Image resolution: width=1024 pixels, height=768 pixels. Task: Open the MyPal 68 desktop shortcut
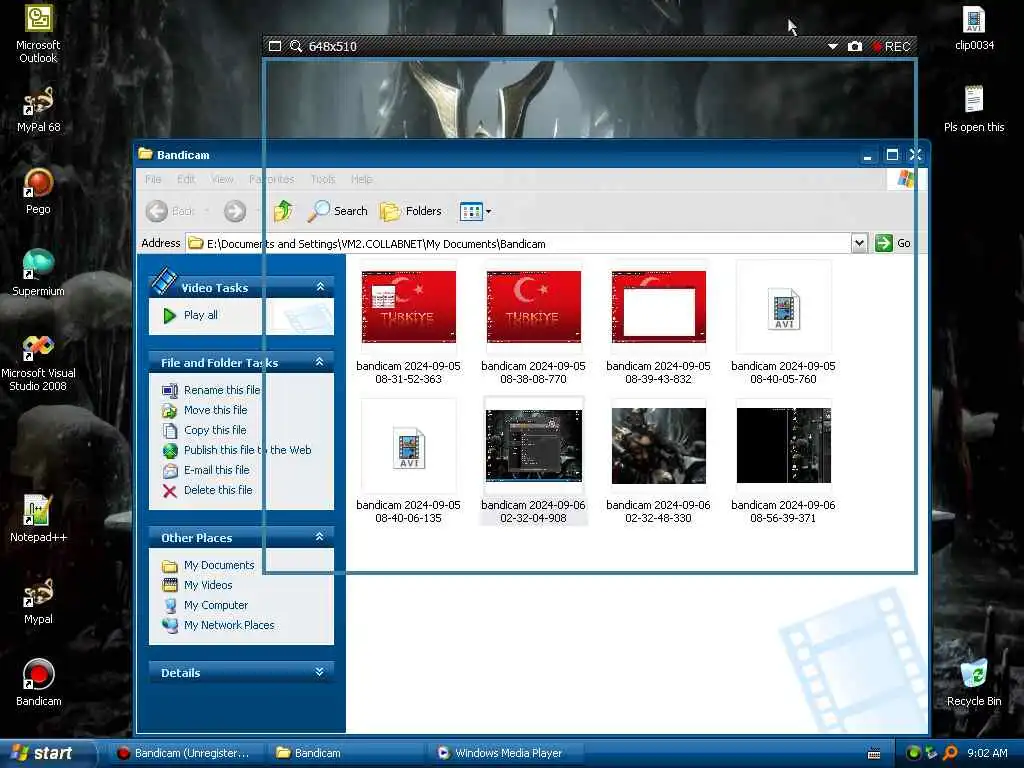[x=38, y=110]
